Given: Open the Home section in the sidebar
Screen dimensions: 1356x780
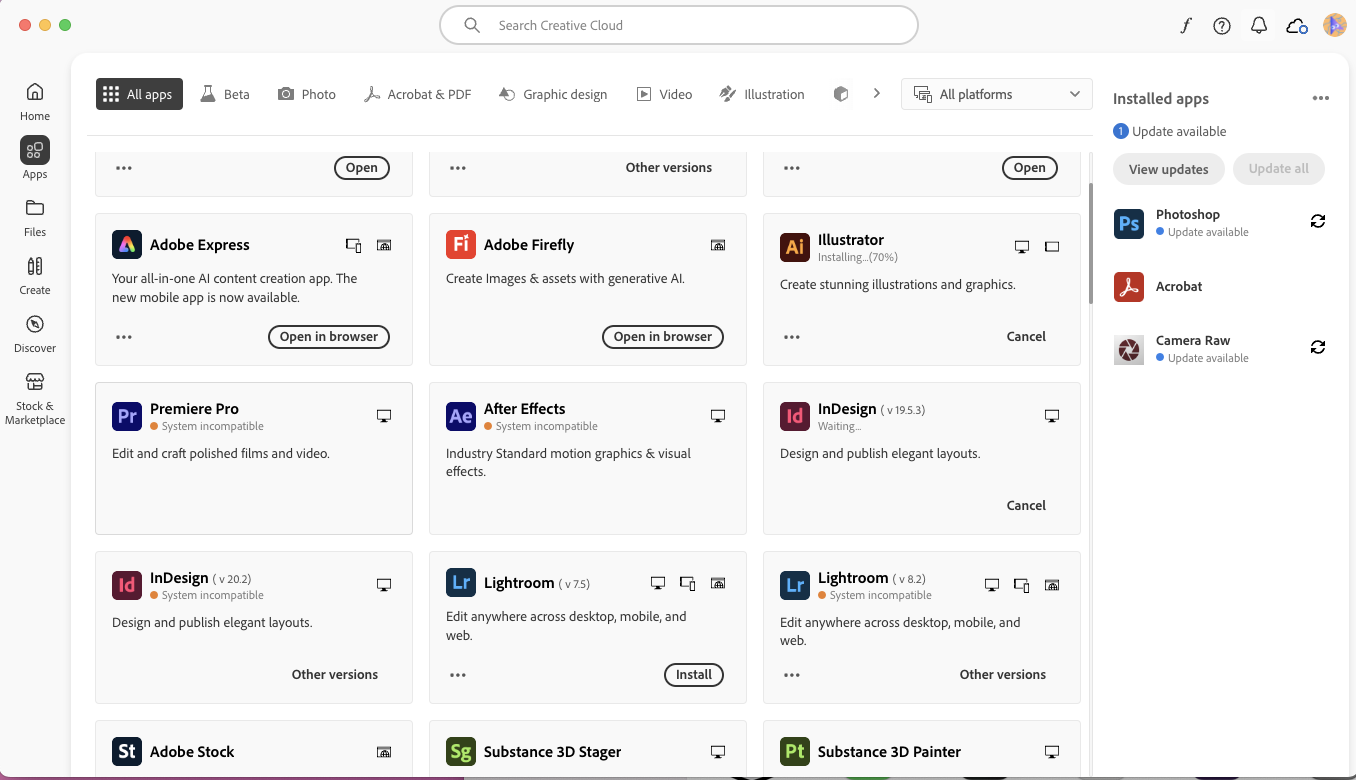Looking at the screenshot, I should (35, 101).
